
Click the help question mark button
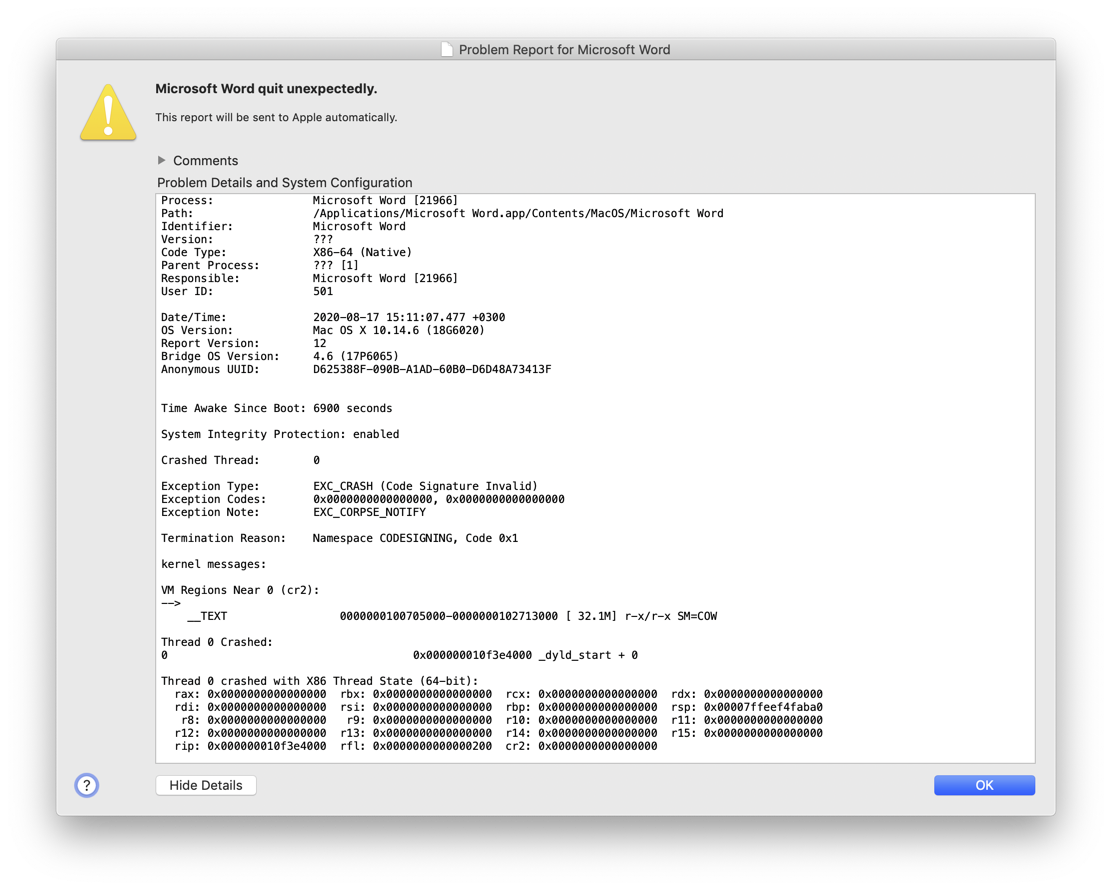[87, 785]
